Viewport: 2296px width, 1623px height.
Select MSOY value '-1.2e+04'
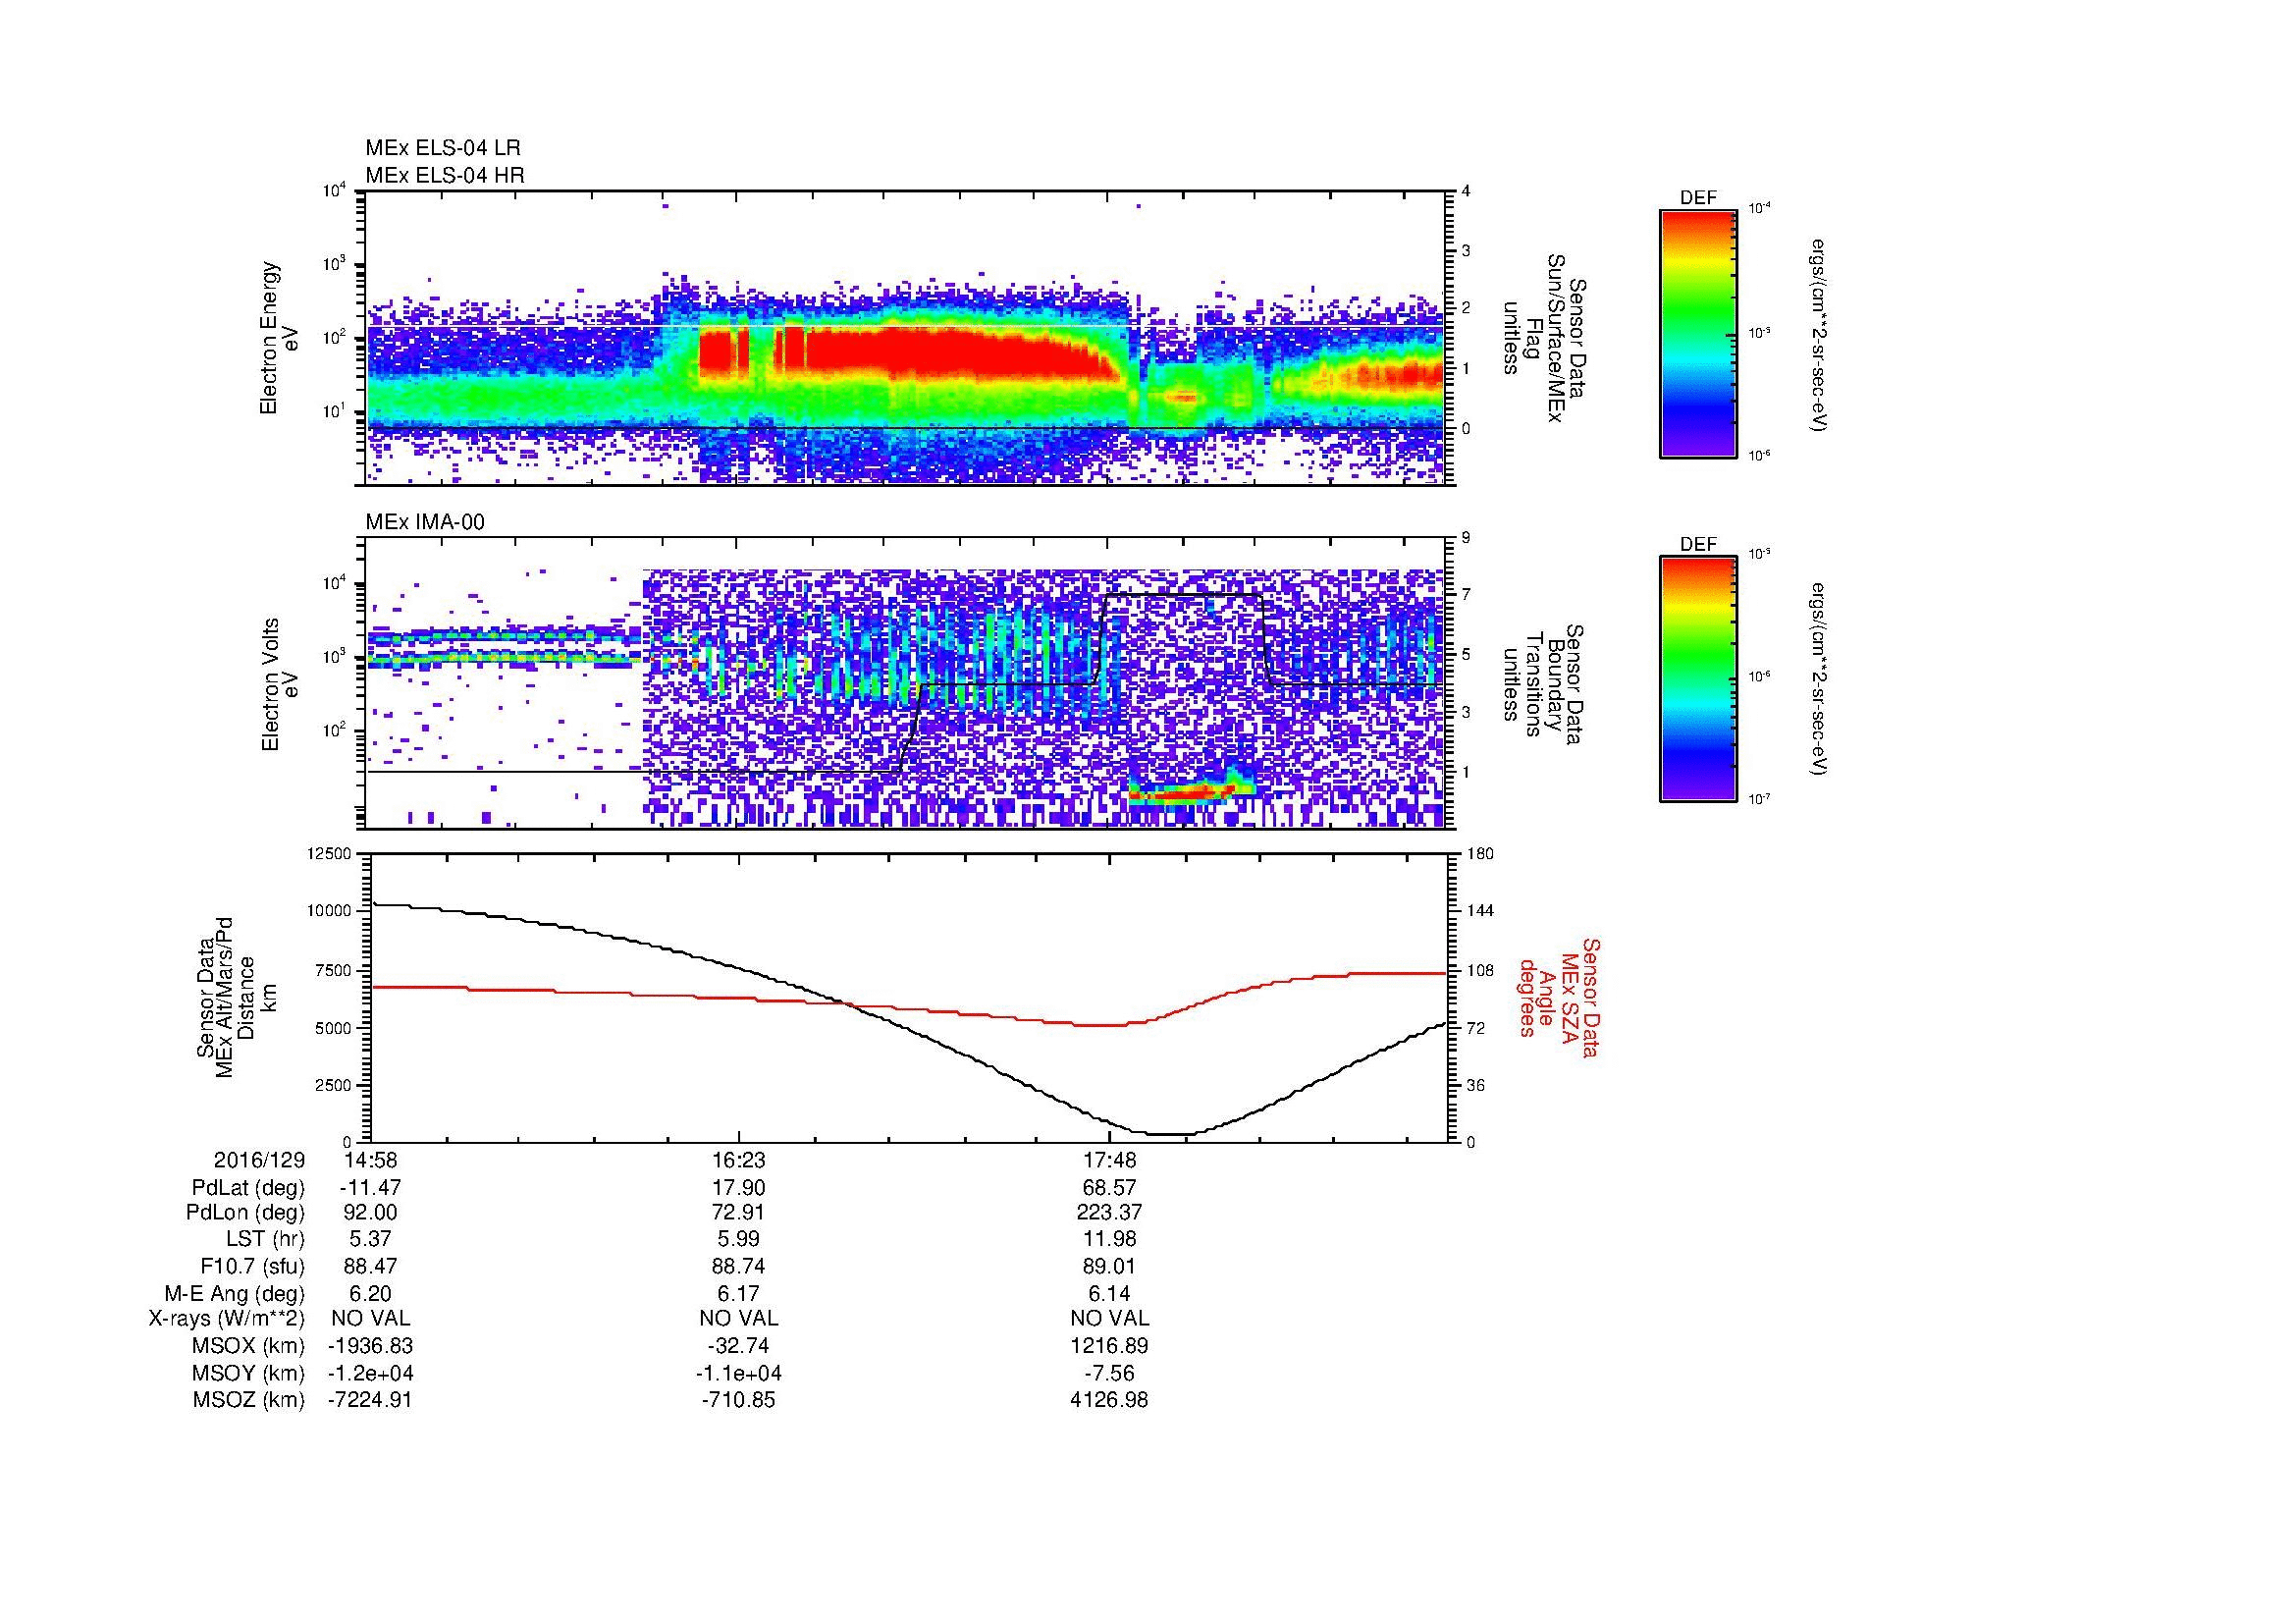coord(370,1373)
